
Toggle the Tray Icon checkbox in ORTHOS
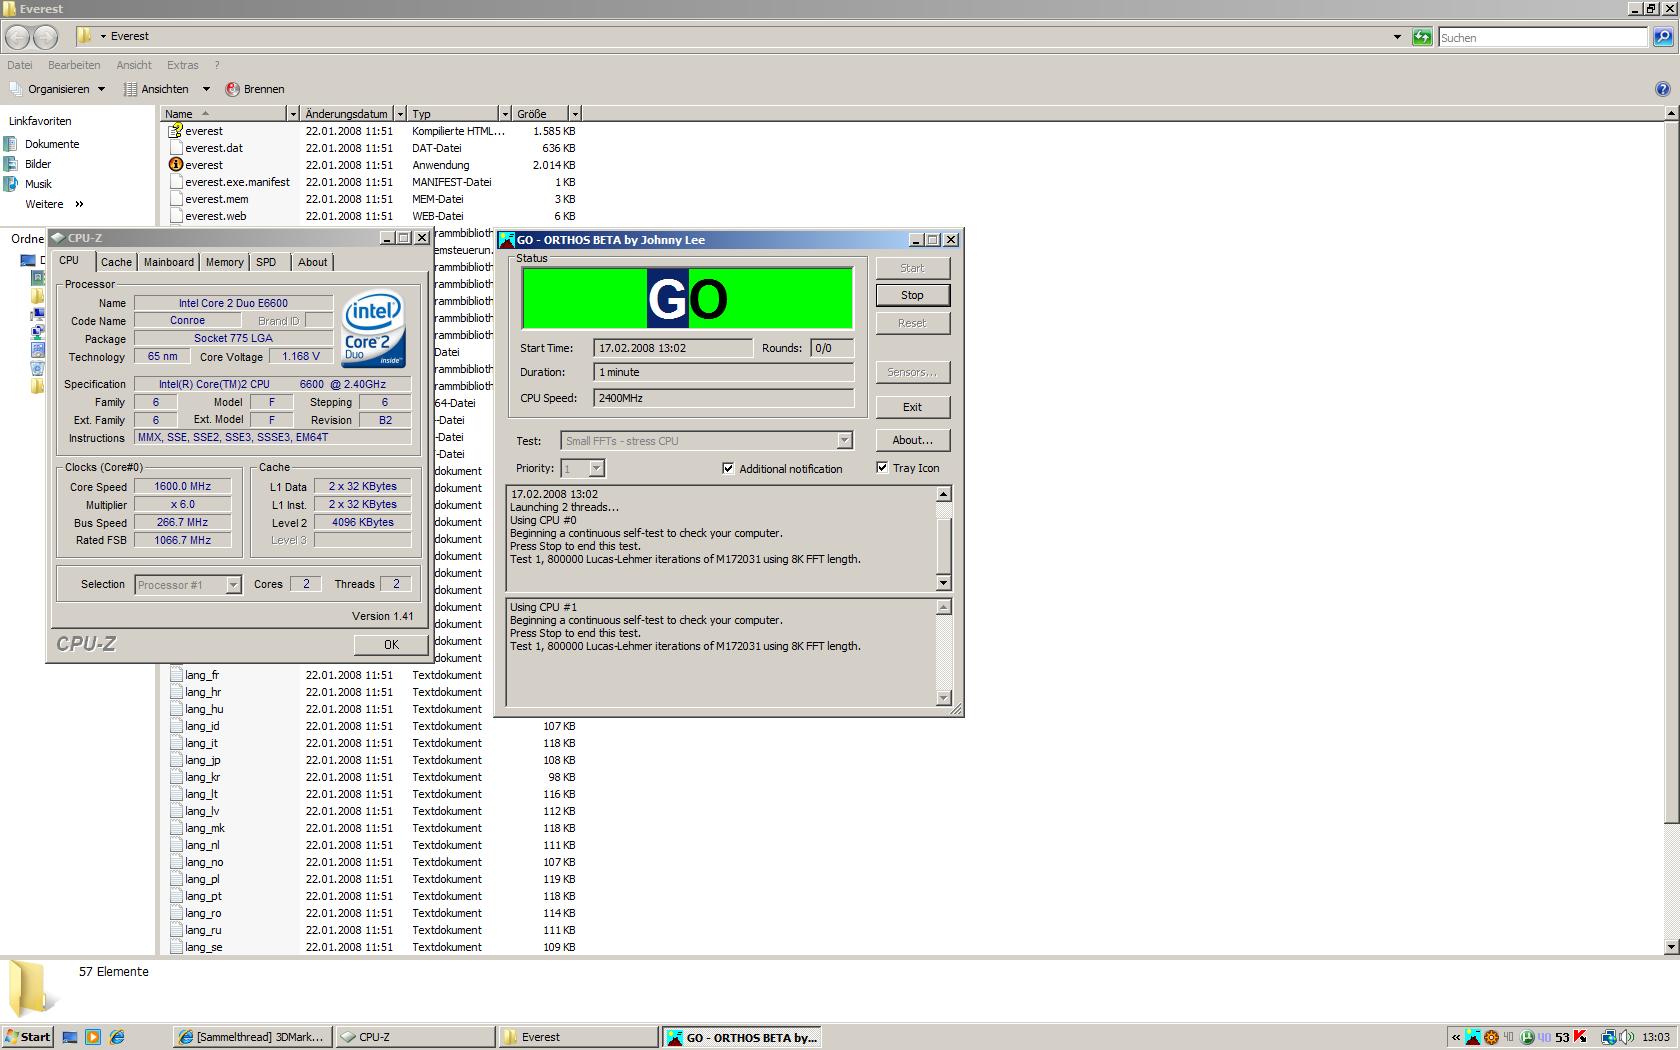(x=882, y=467)
